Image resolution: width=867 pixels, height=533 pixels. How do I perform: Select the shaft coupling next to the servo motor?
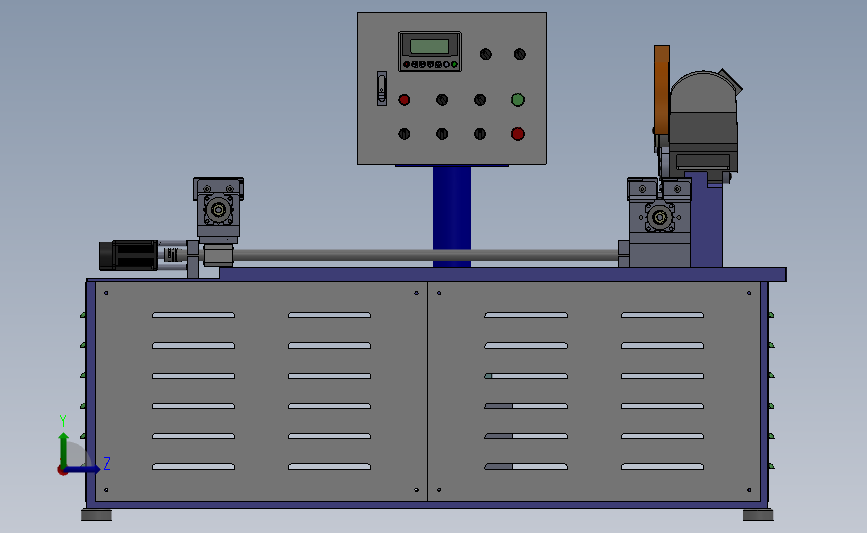[173, 255]
